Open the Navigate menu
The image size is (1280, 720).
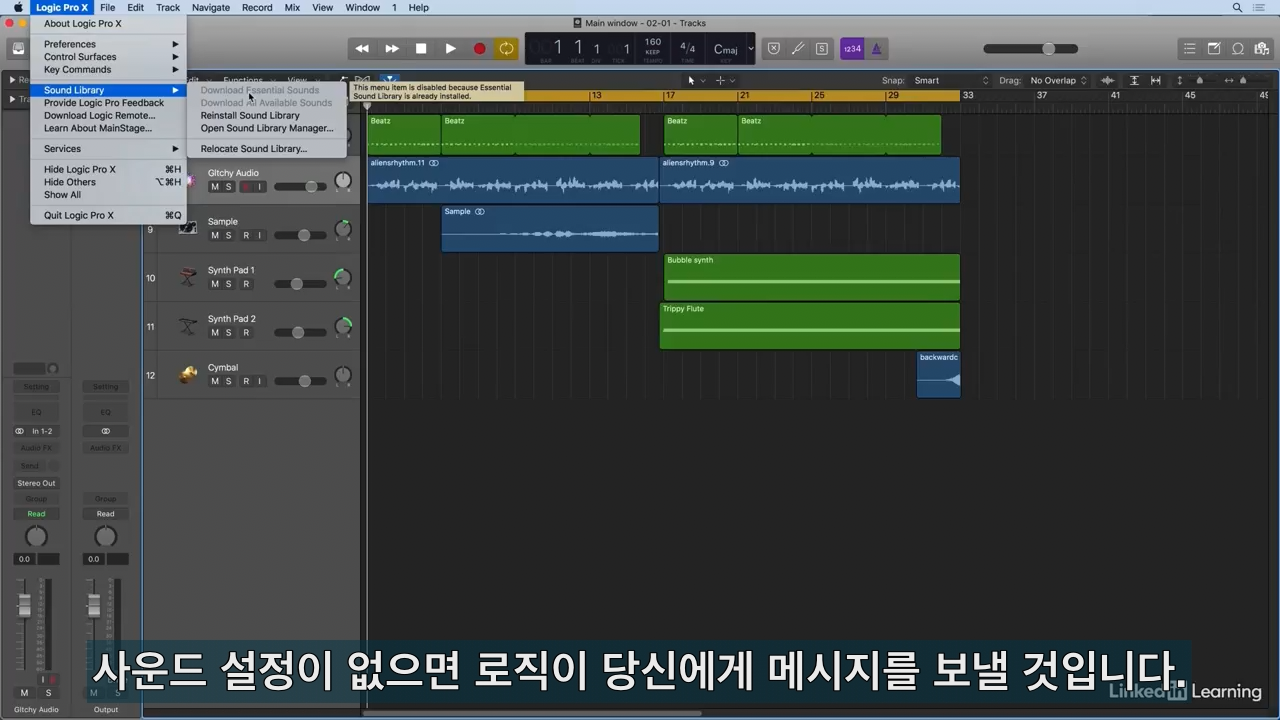point(211,7)
